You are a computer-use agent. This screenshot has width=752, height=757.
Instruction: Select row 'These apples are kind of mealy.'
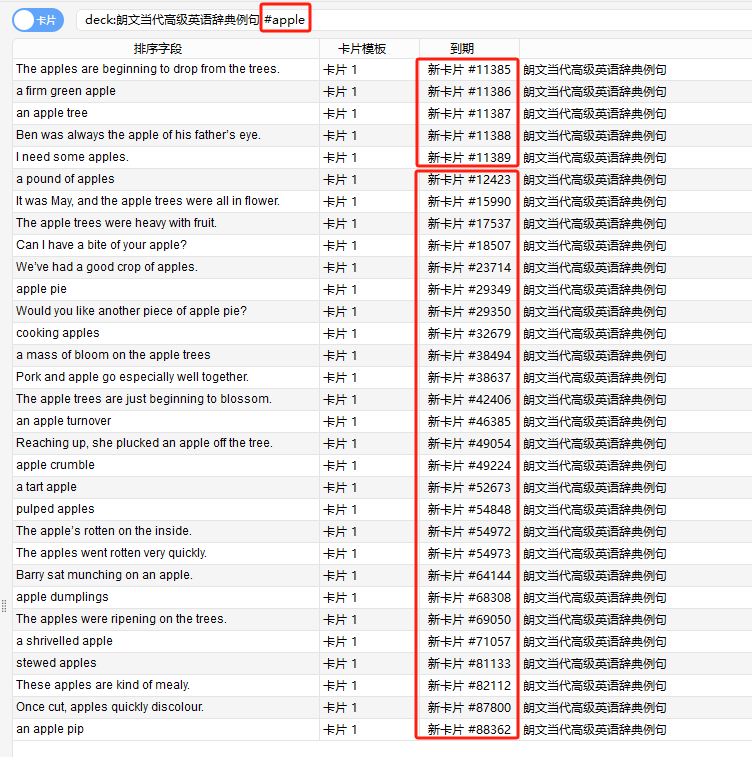pyautogui.click(x=382, y=686)
